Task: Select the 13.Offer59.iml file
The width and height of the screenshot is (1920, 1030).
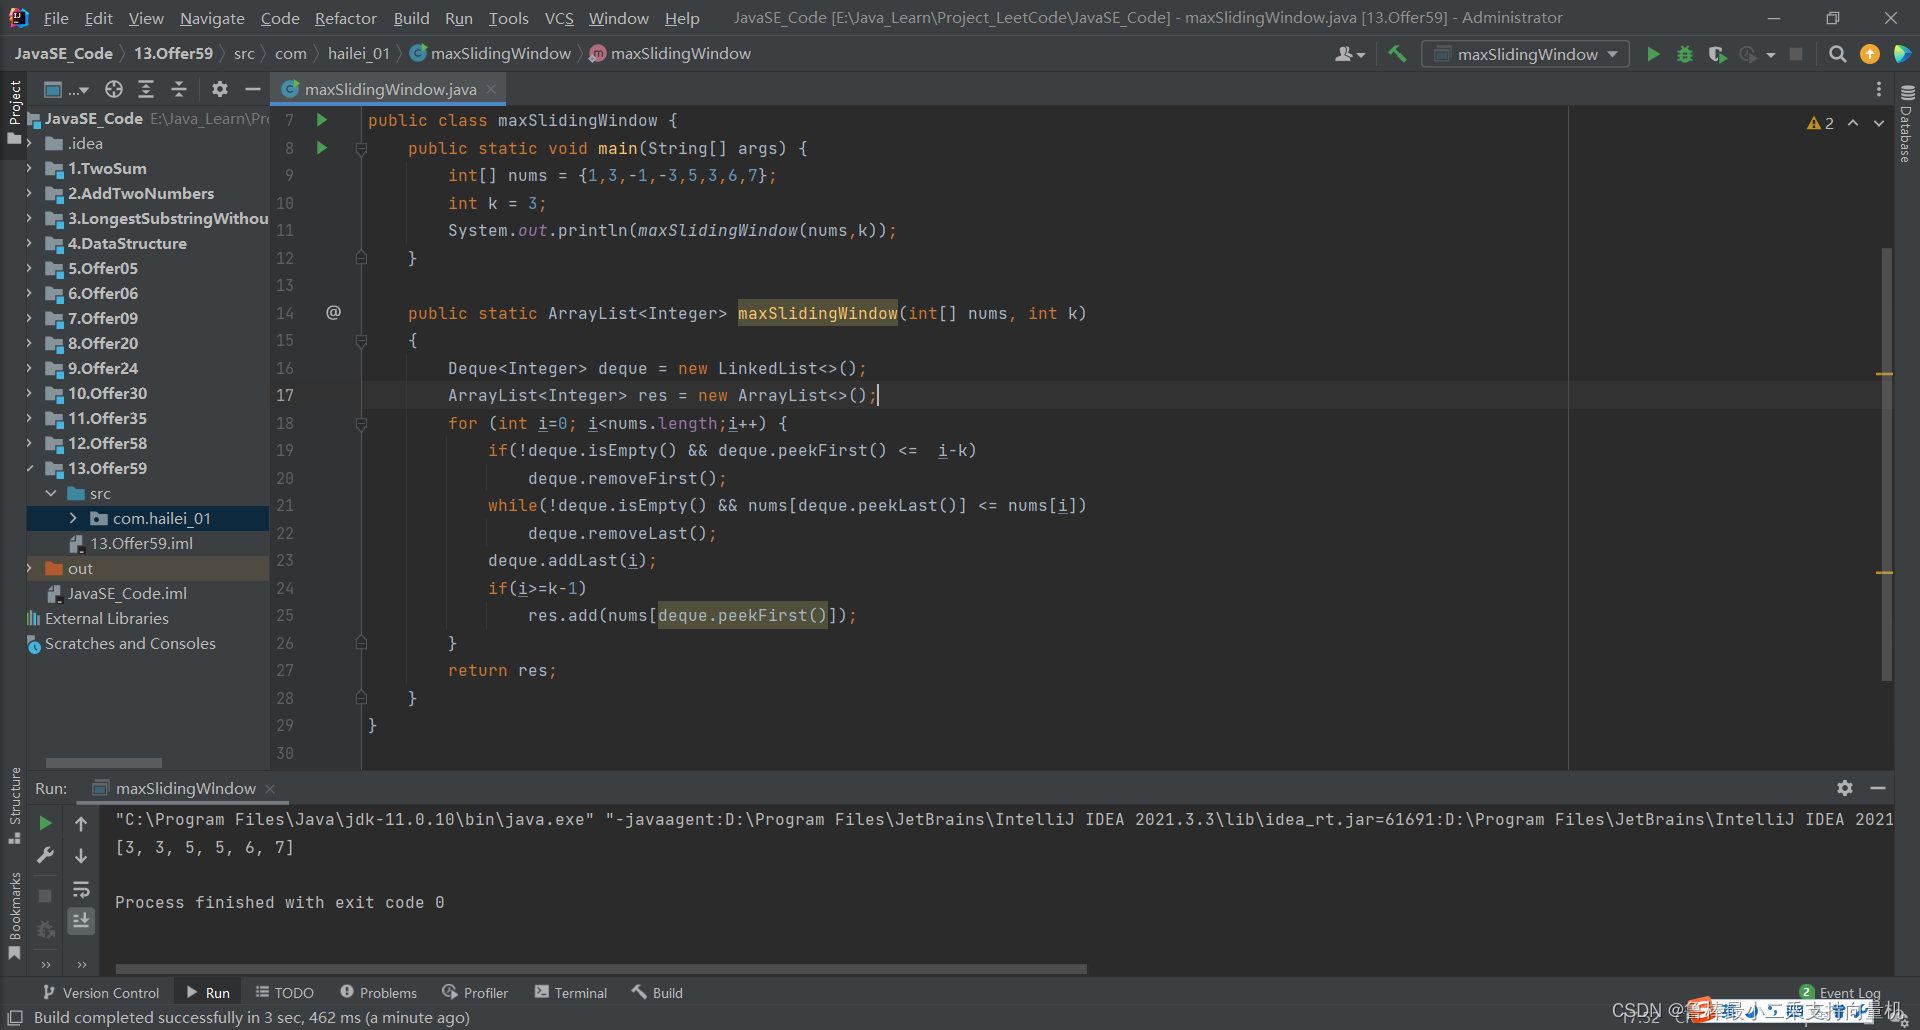Action: [141, 544]
